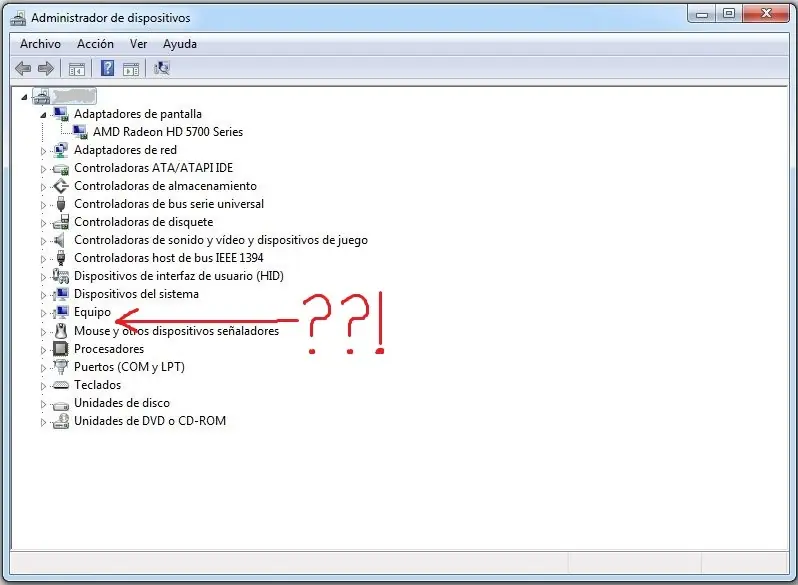The width and height of the screenshot is (798, 585).
Task: Minimize the Administrador de dispositivos window
Action: pos(702,14)
